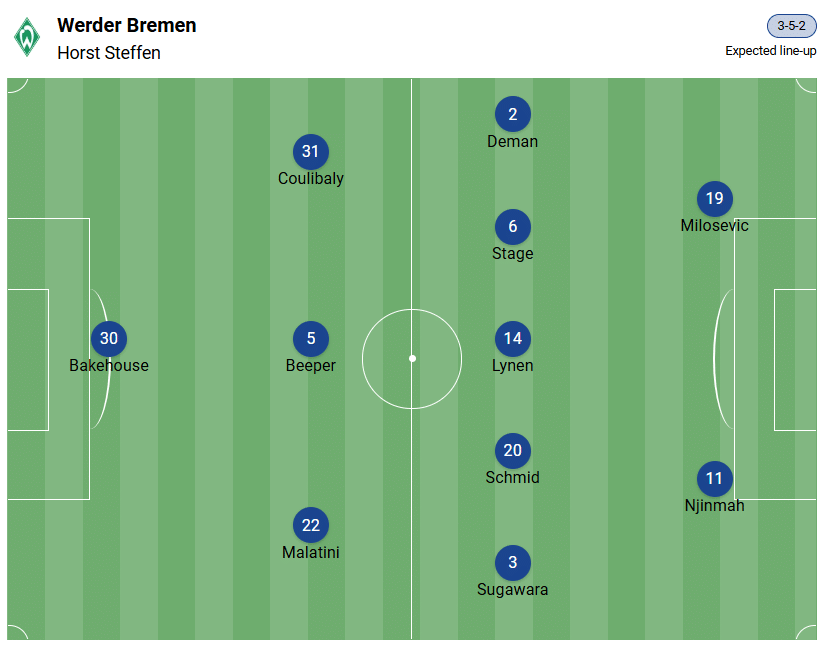Click the Expected line-up label
This screenshot has height=646, width=821.
(771, 51)
